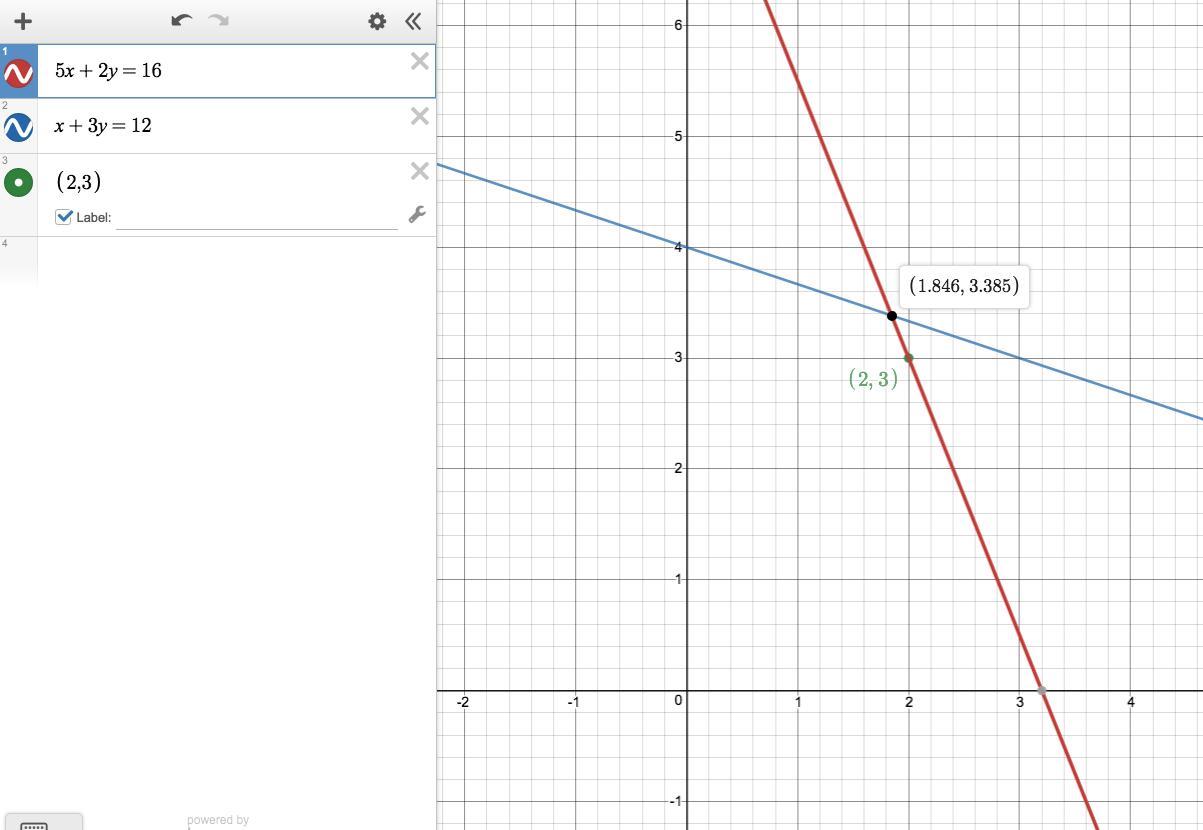Viewport: 1203px width, 830px height.
Task: Open graph settings gear menu
Action: 377,21
